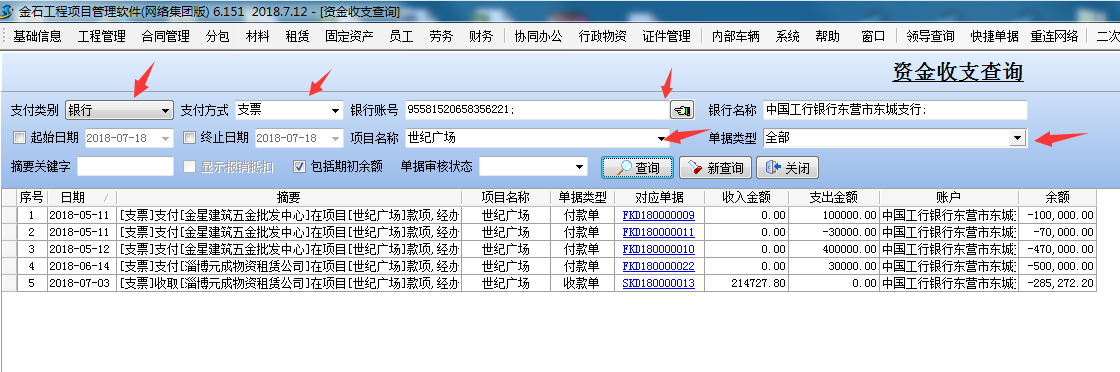This screenshot has height=372, width=1120.
Task: Click the 摘要关键字 input field
Action: pos(125,167)
